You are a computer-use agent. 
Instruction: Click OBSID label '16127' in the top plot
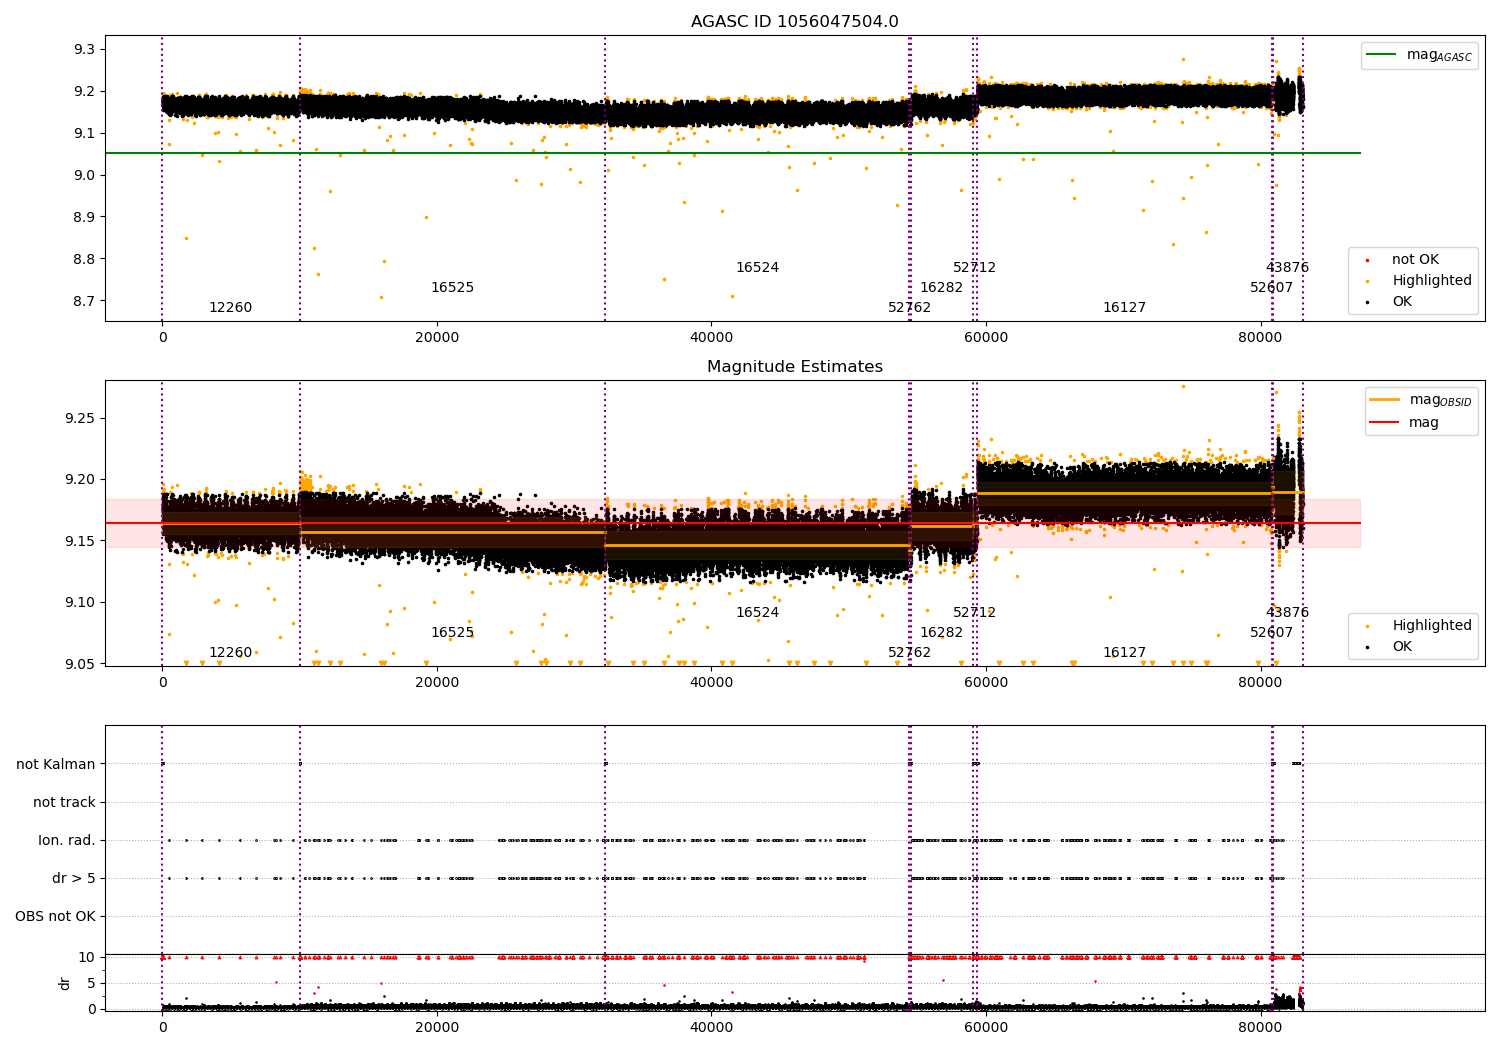coord(1124,308)
